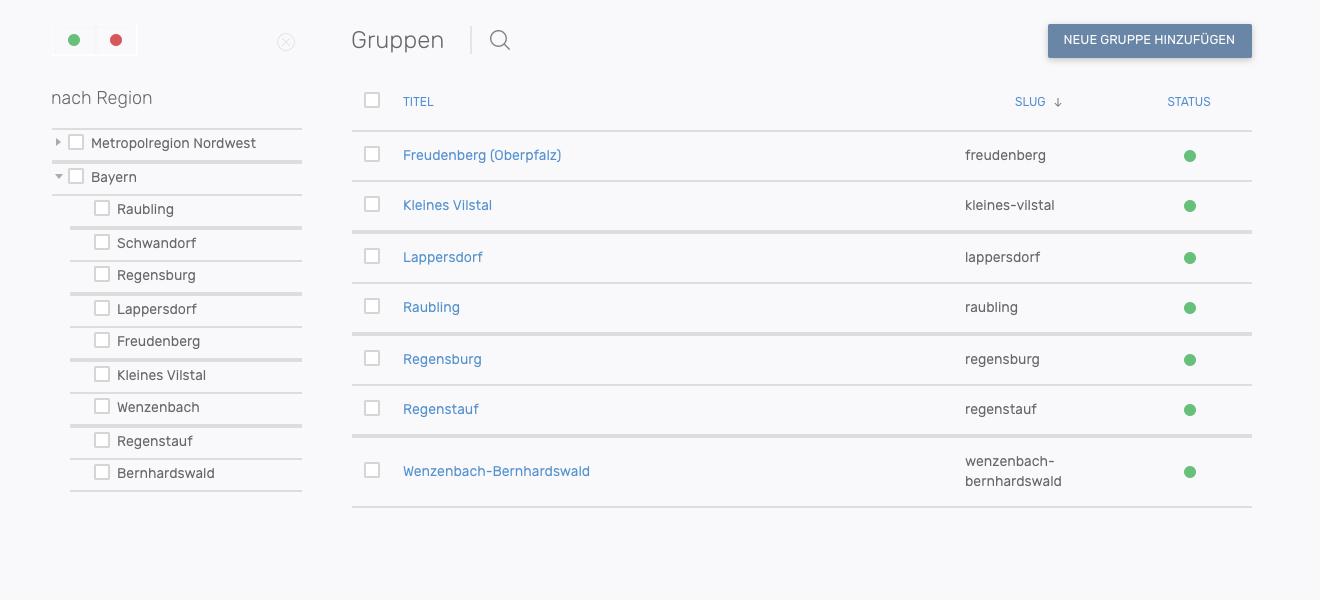The height and width of the screenshot is (600, 1320).
Task: Open the Kleines Vilstal group link
Action: (x=447, y=206)
